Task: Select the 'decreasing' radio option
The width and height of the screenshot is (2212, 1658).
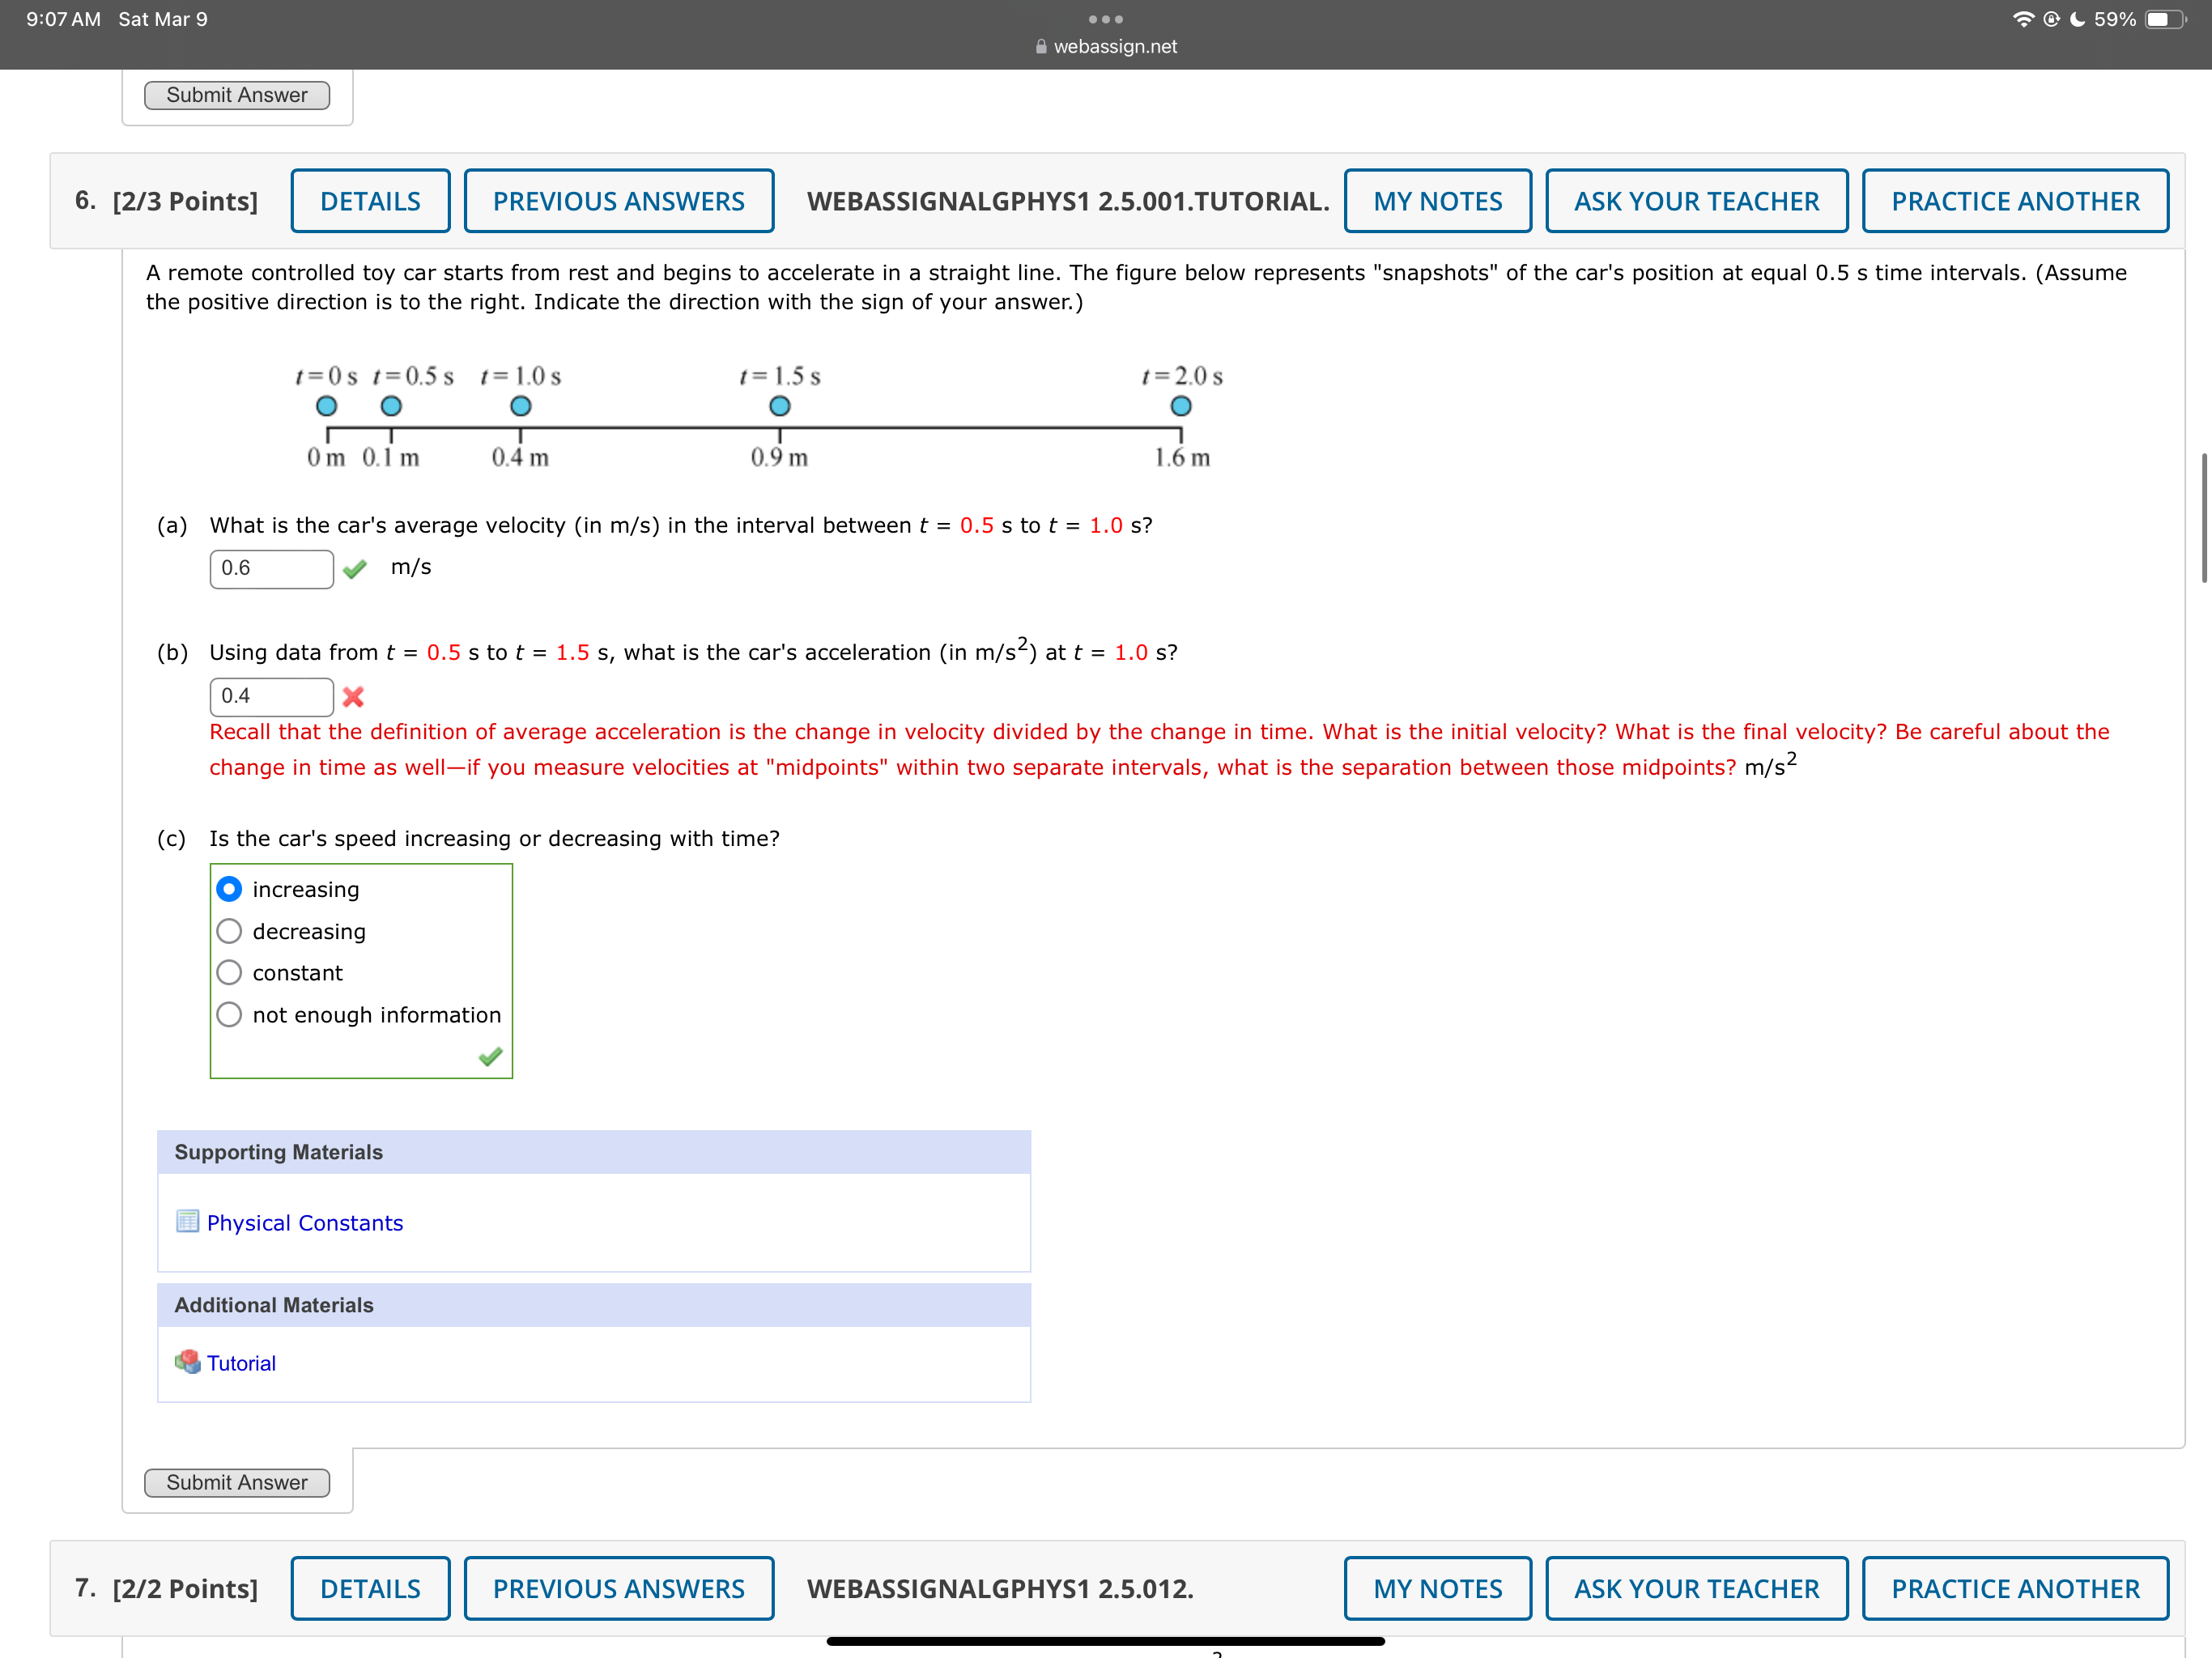Action: pyautogui.click(x=229, y=931)
